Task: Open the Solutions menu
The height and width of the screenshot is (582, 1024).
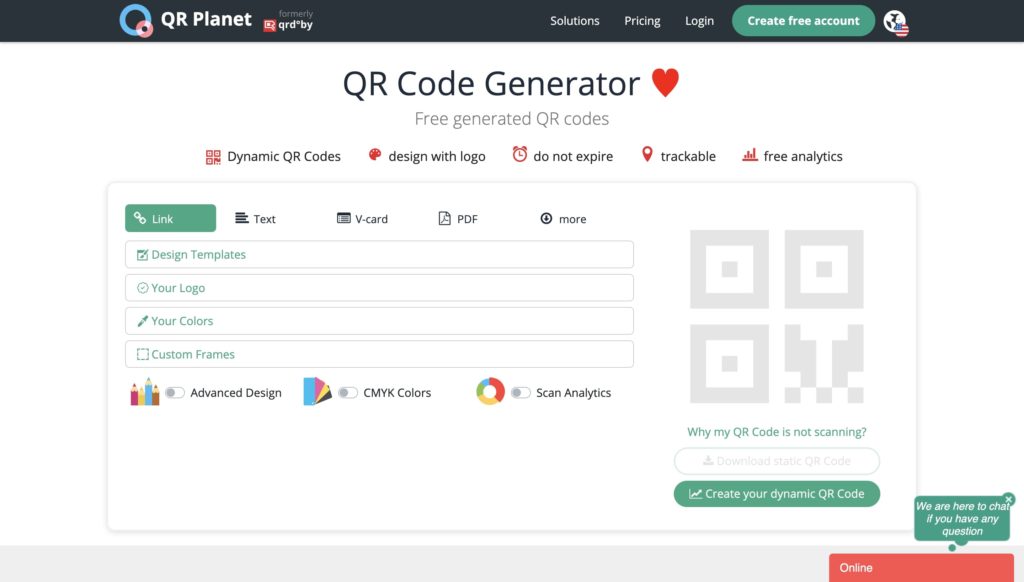Action: pyautogui.click(x=575, y=21)
